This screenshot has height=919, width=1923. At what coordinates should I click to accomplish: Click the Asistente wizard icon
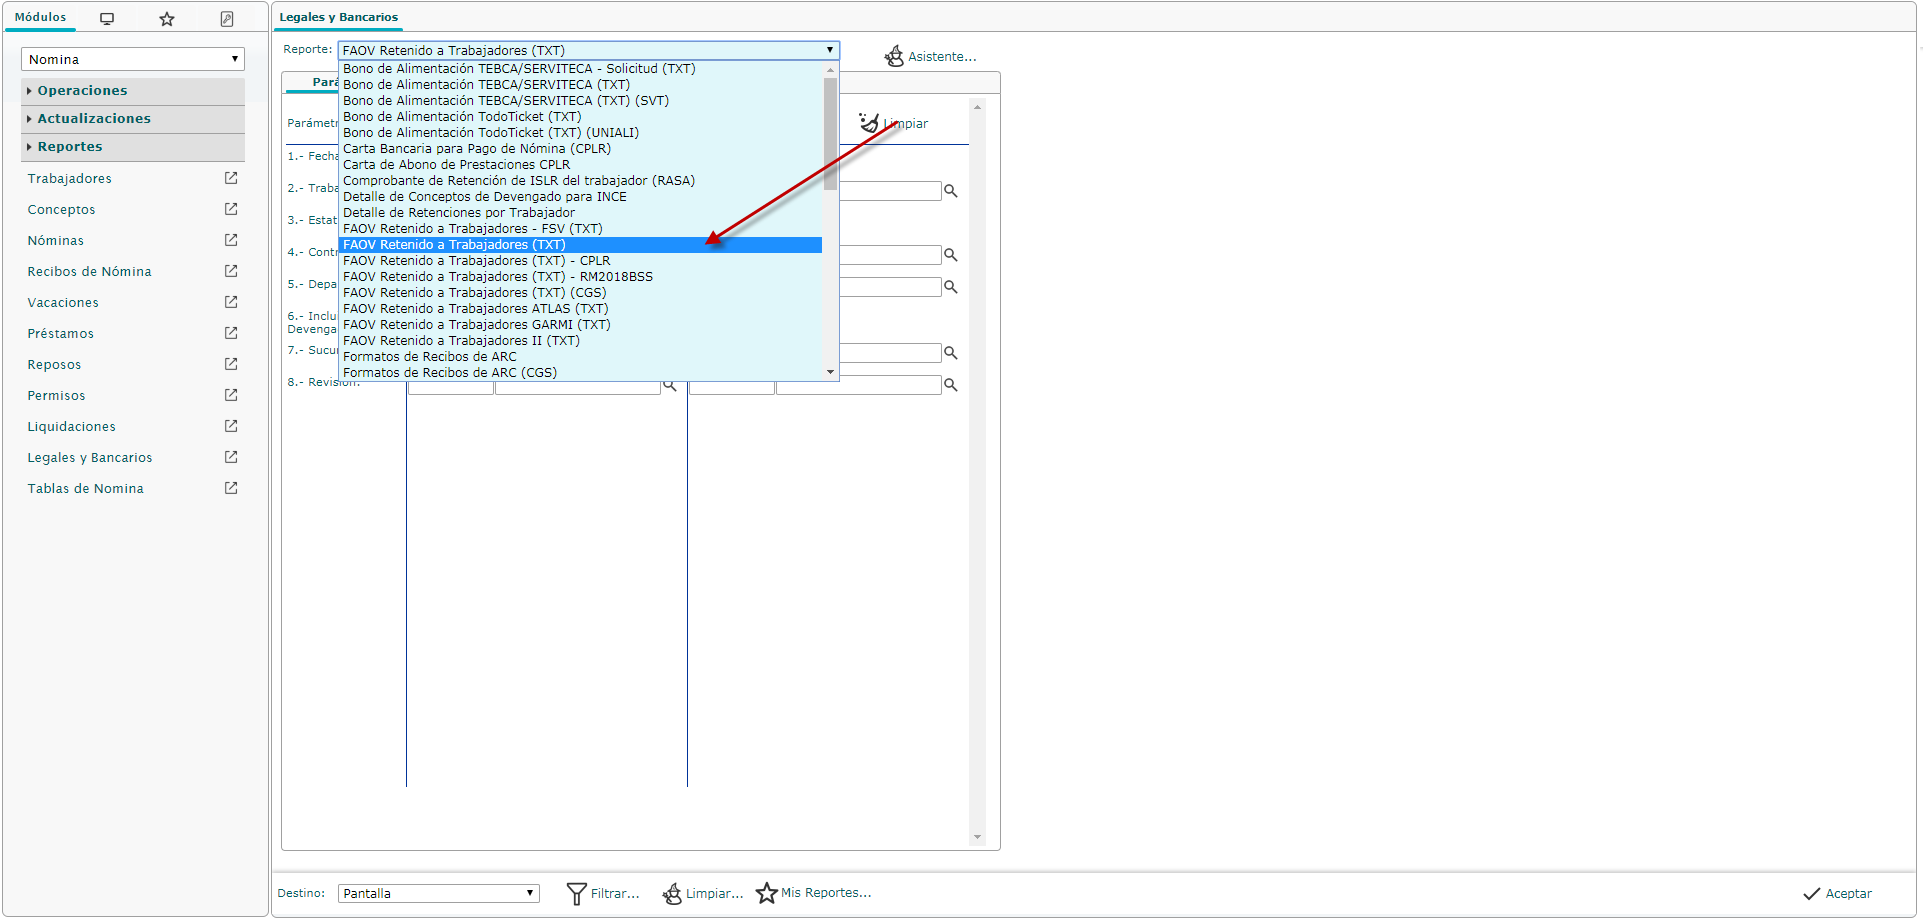coord(894,56)
